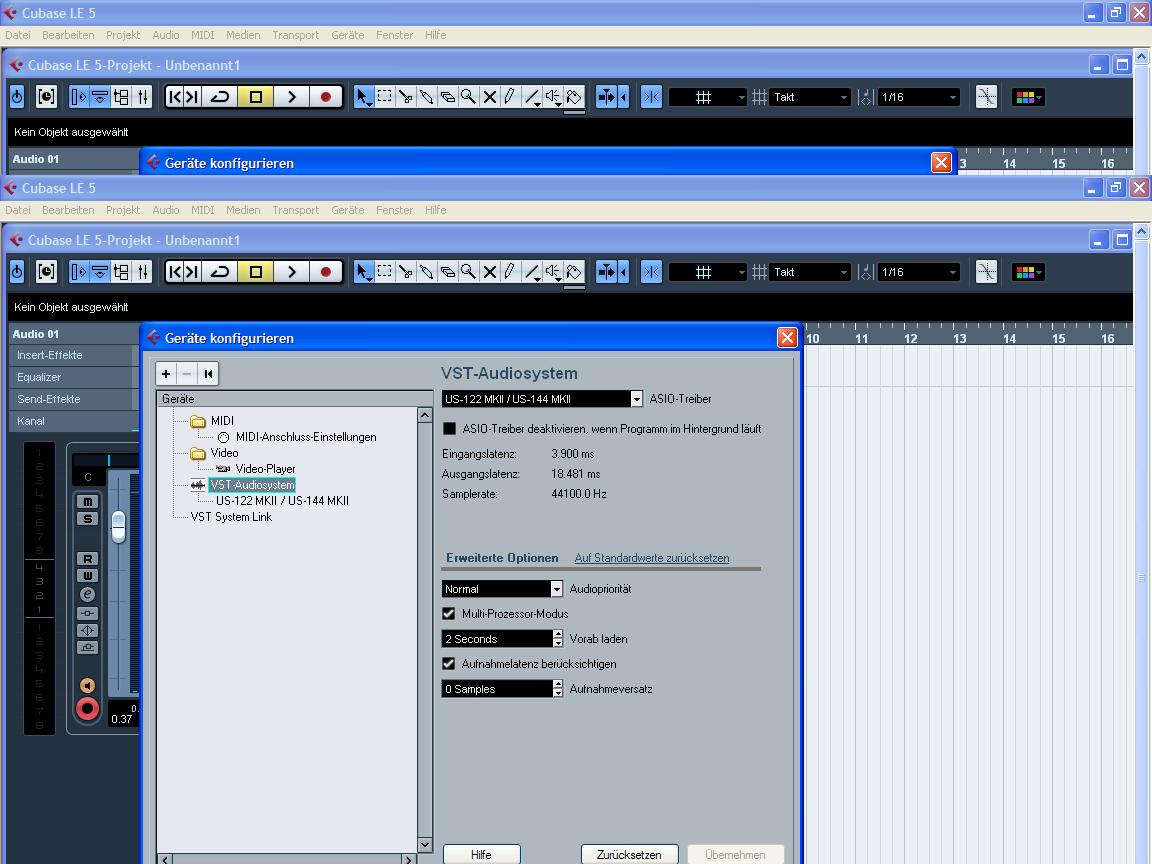
Task: Open the Audiopriorität dropdown
Action: pyautogui.click(x=556, y=589)
